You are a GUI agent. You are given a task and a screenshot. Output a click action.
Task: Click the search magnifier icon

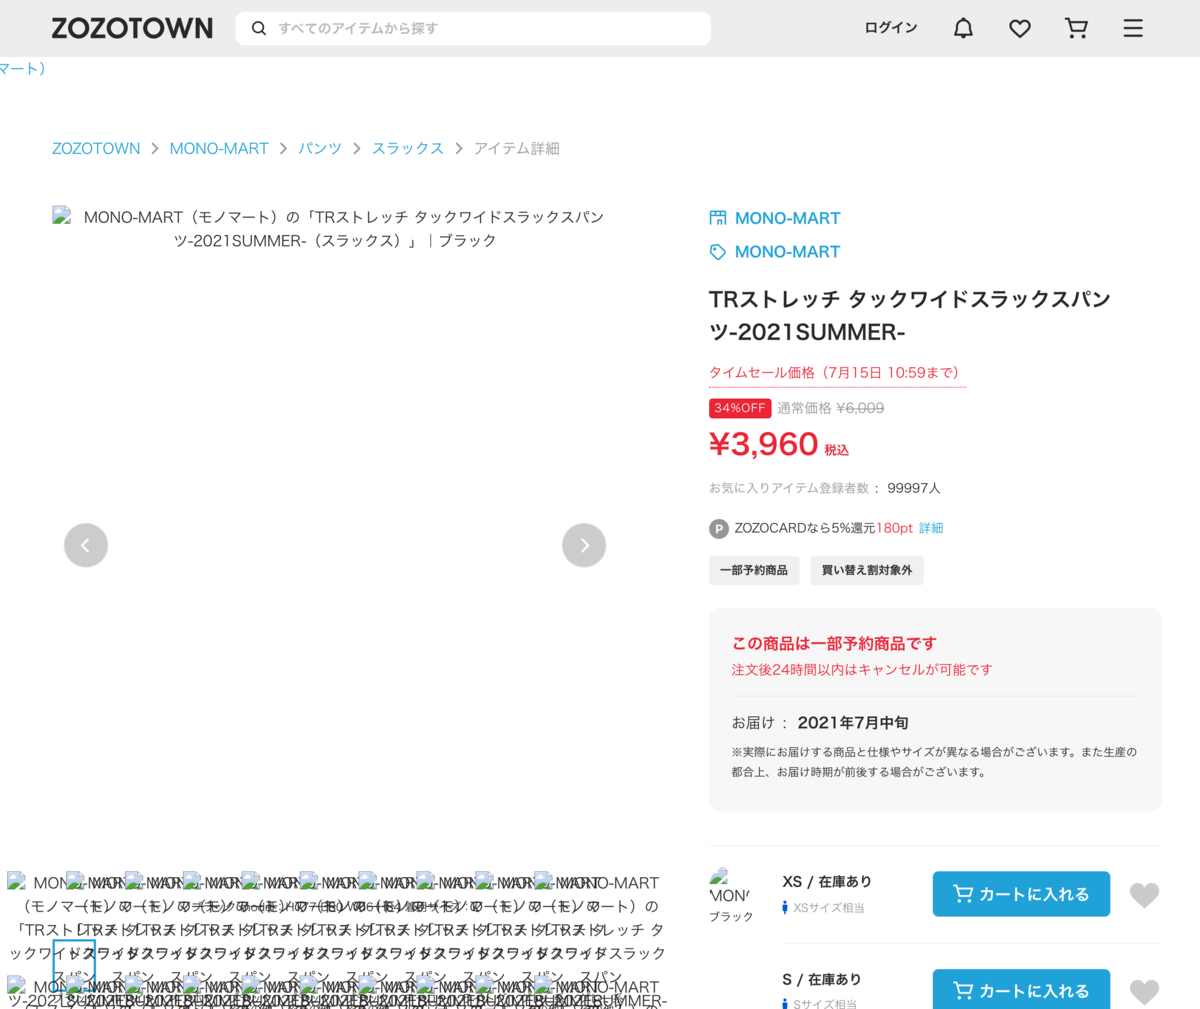259,28
